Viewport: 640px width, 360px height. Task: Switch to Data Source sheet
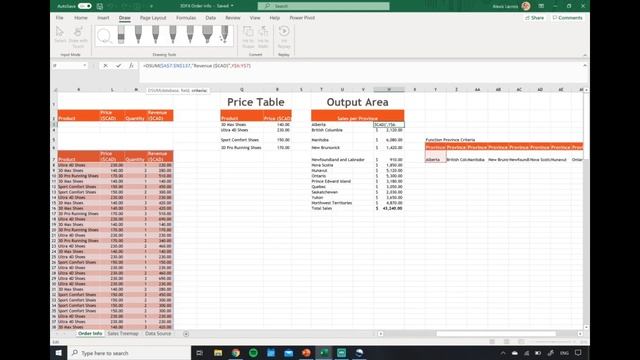coord(158,334)
